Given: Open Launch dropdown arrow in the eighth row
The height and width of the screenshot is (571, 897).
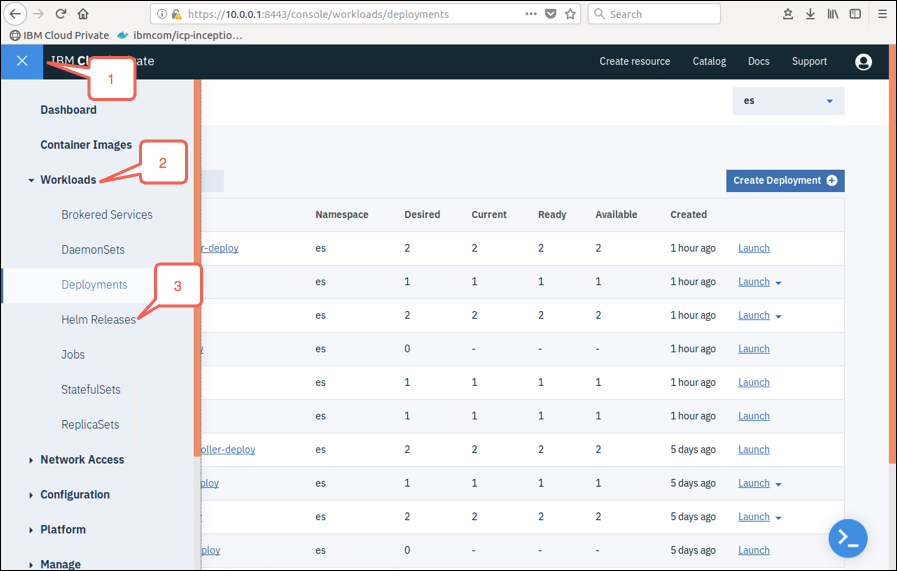Looking at the screenshot, I should pyautogui.click(x=778, y=484).
